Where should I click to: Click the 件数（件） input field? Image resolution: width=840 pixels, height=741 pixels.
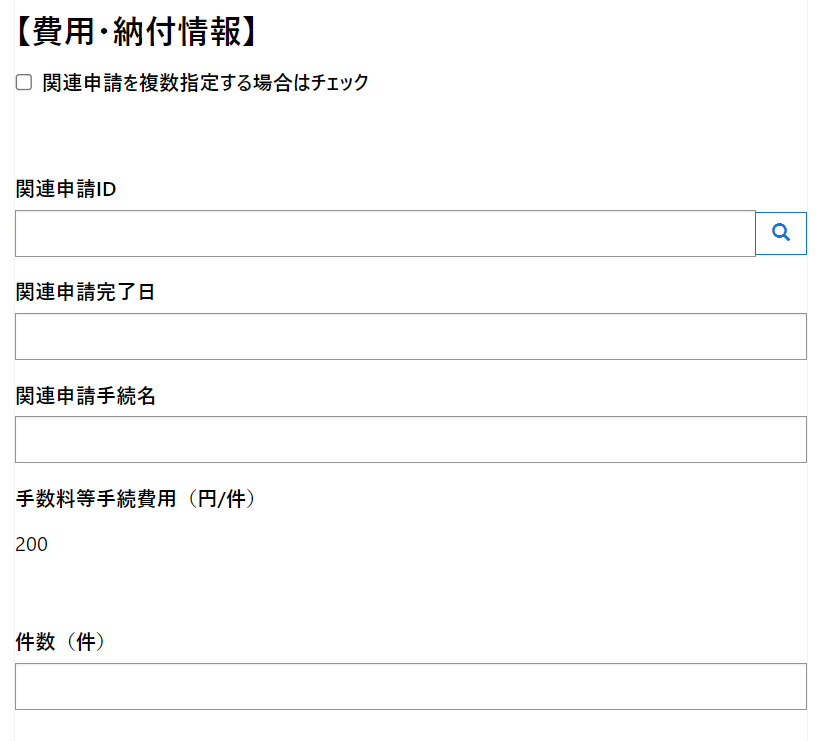(x=410, y=686)
